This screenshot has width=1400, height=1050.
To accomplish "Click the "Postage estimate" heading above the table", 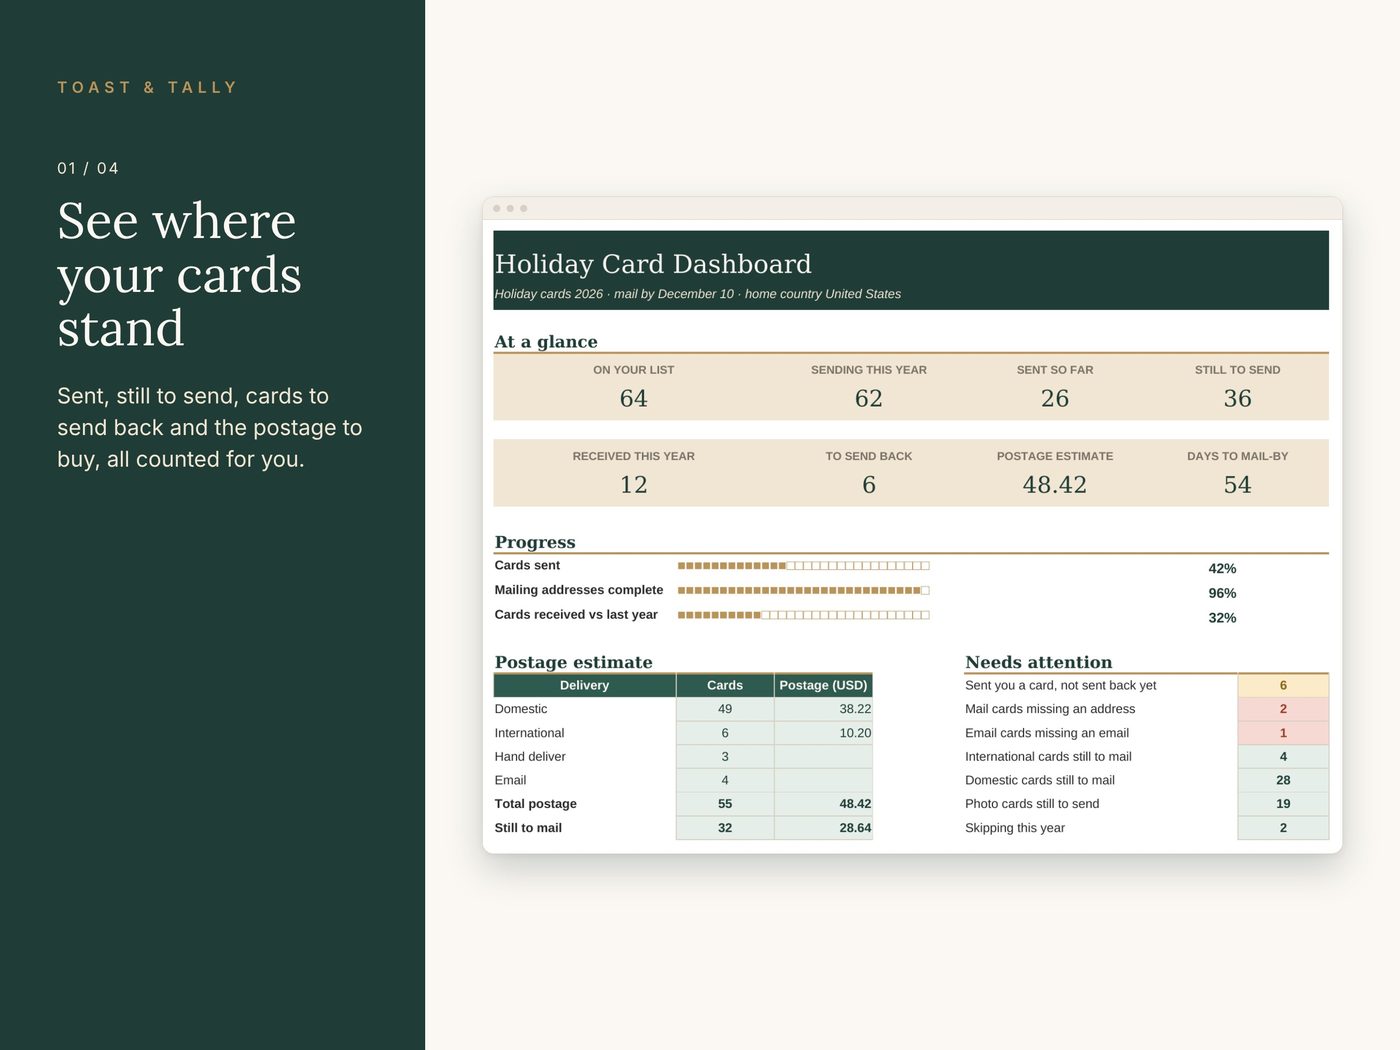I will pos(574,662).
